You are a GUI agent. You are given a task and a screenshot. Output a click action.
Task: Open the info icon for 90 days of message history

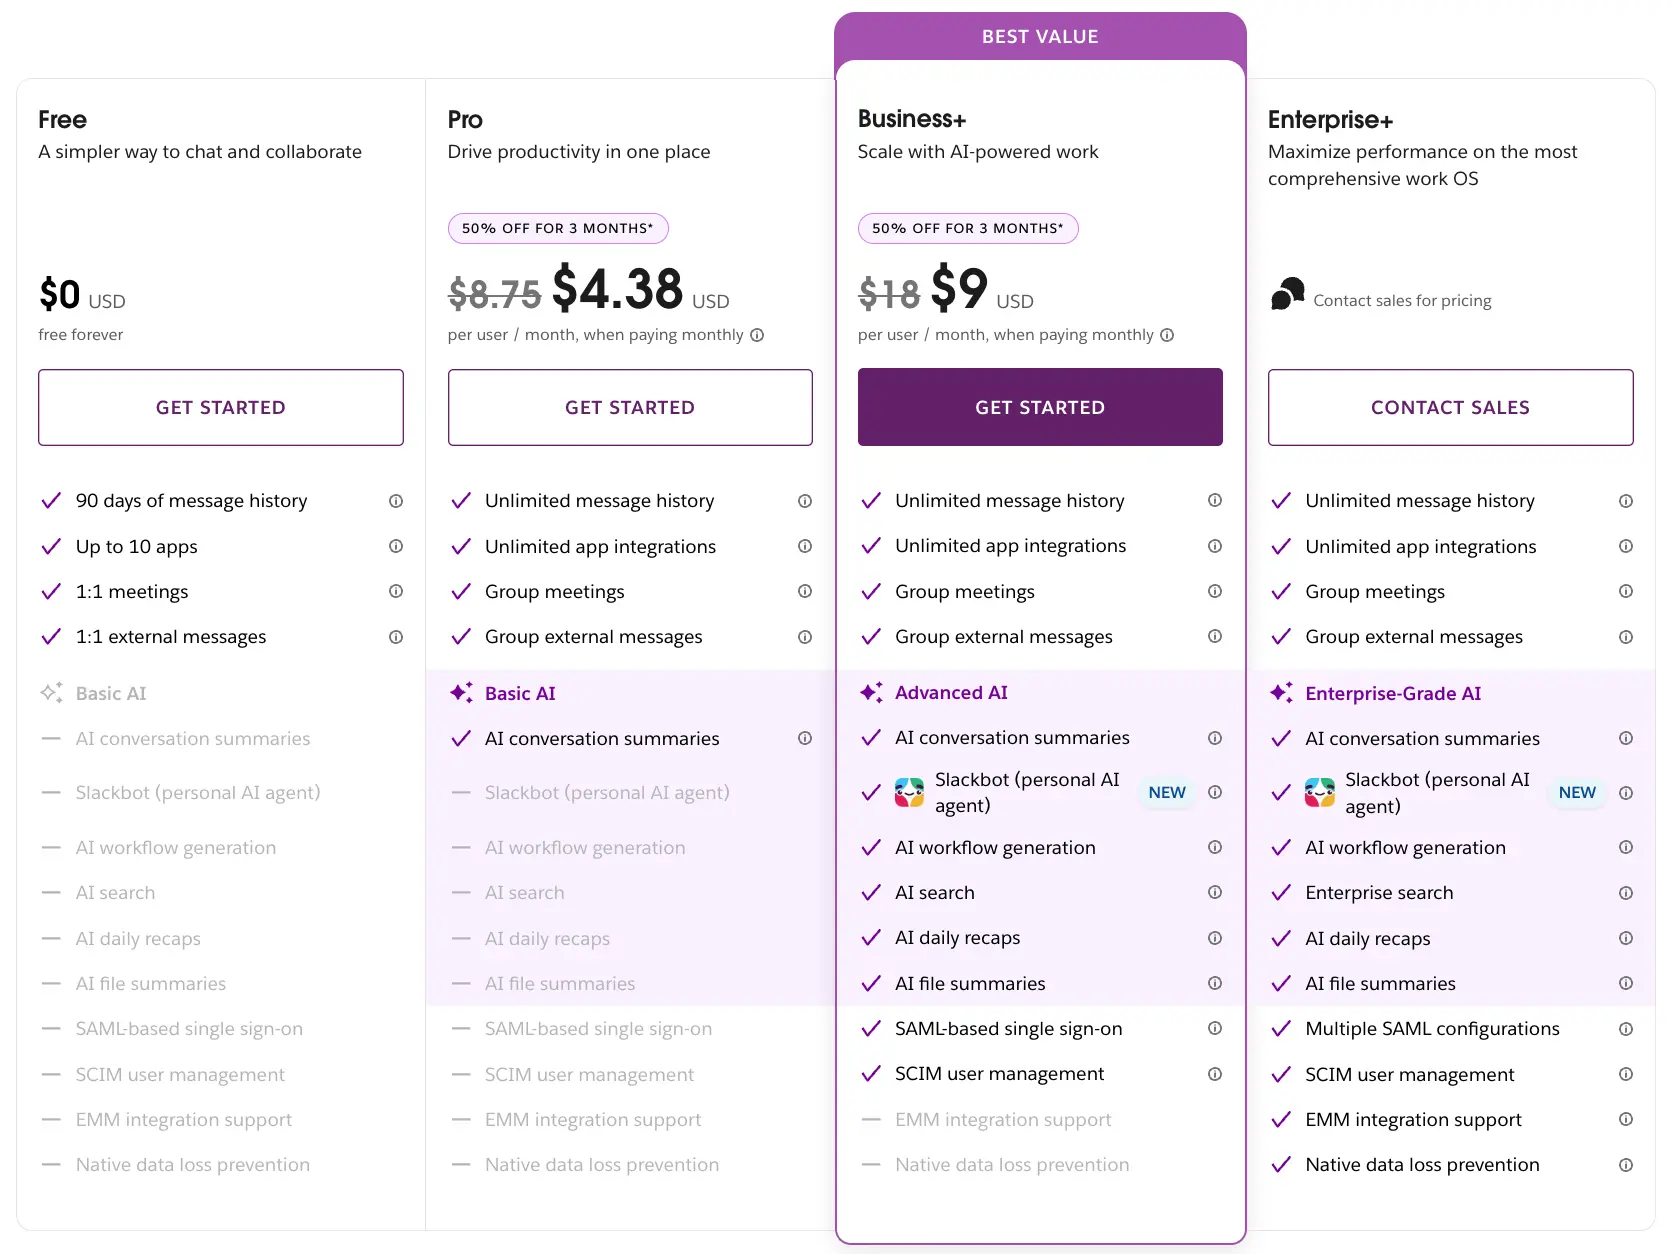pyautogui.click(x=396, y=501)
